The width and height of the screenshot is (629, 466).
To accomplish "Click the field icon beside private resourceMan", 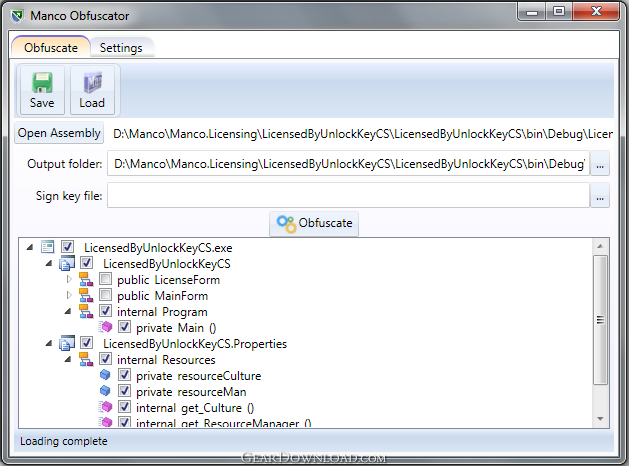I will point(105,391).
